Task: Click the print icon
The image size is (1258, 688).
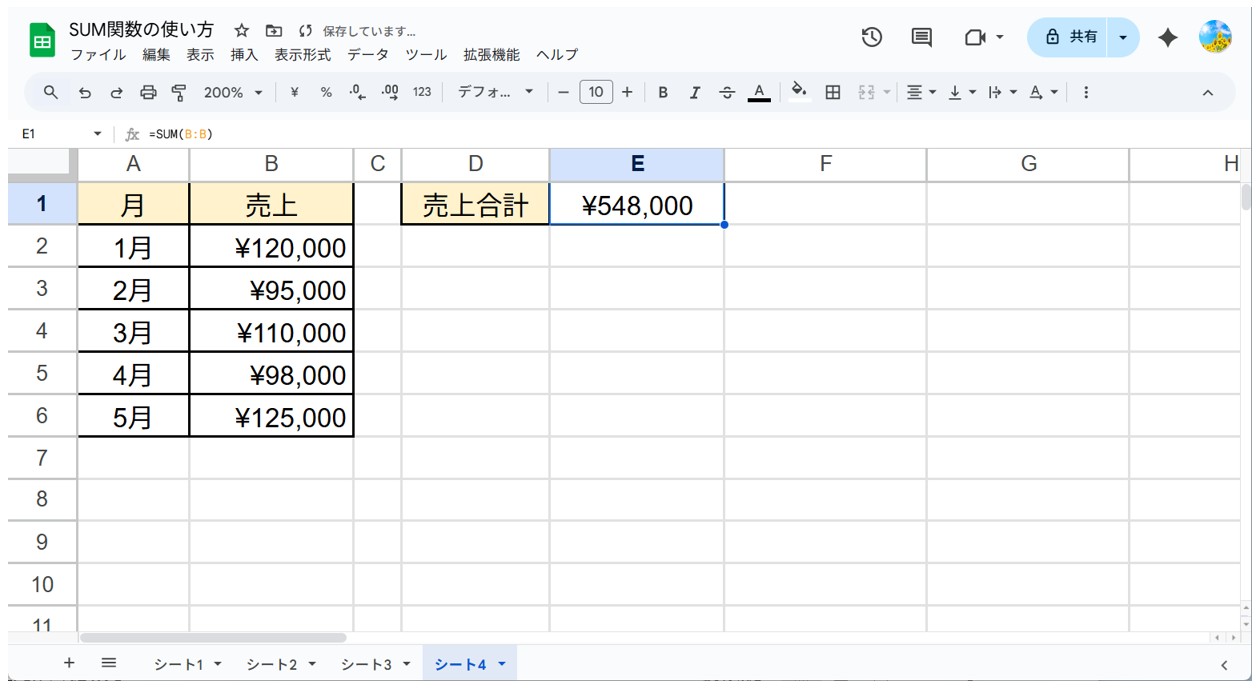Action: tap(148, 92)
